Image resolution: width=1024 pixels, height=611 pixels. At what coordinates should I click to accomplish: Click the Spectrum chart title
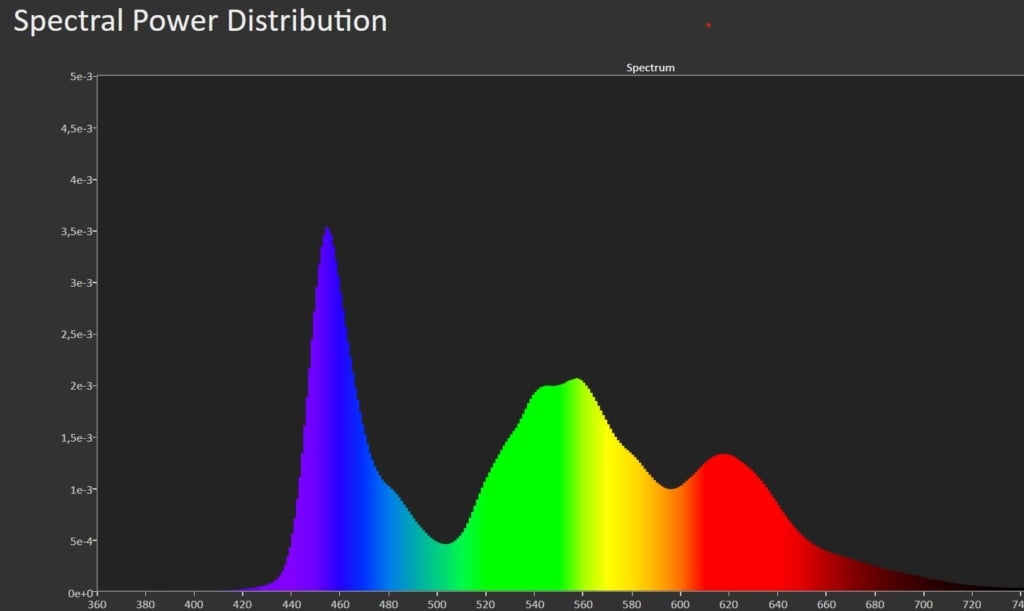[650, 68]
